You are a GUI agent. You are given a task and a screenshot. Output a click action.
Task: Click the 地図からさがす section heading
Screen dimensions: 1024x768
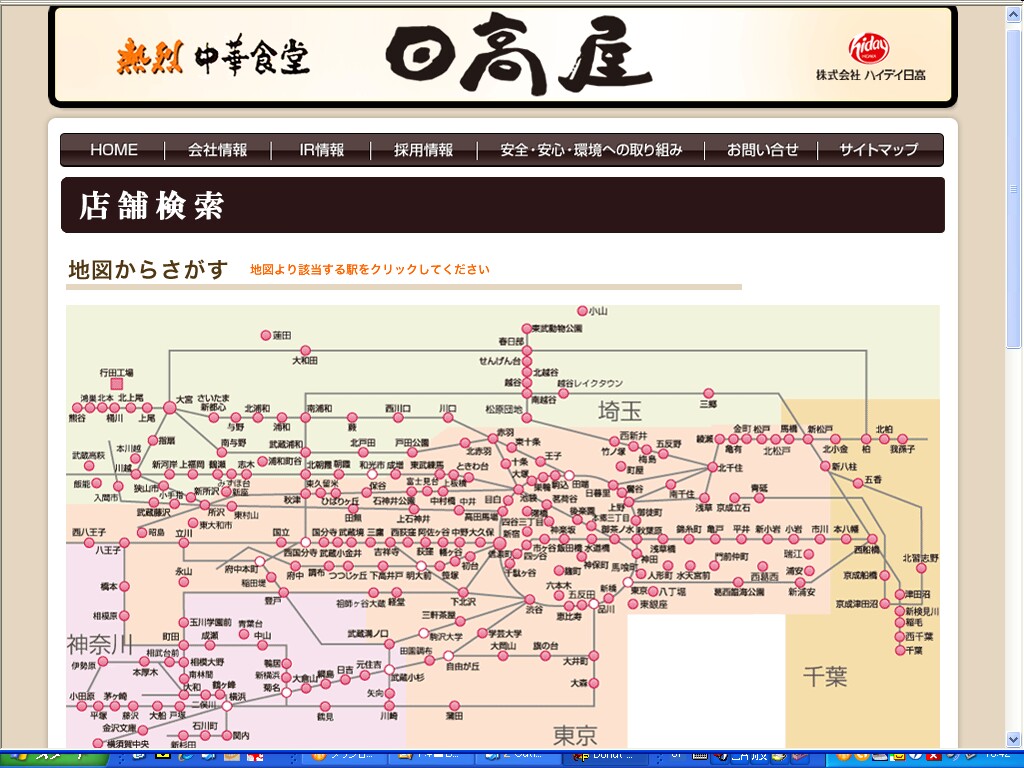point(148,269)
